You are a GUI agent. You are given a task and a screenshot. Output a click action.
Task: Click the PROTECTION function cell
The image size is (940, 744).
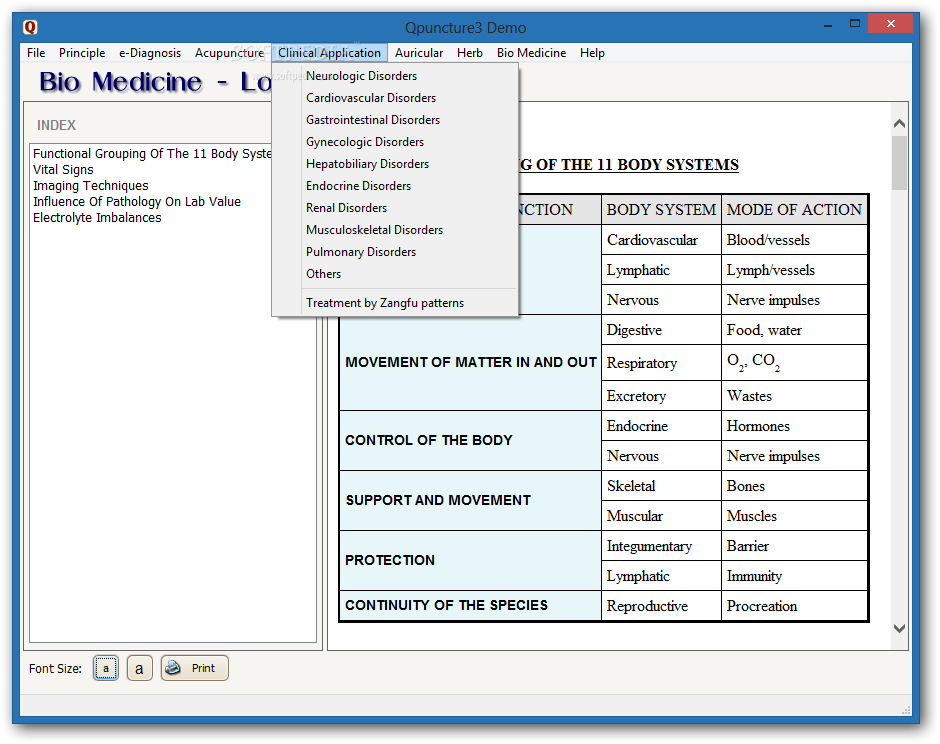pyautogui.click(x=471, y=561)
